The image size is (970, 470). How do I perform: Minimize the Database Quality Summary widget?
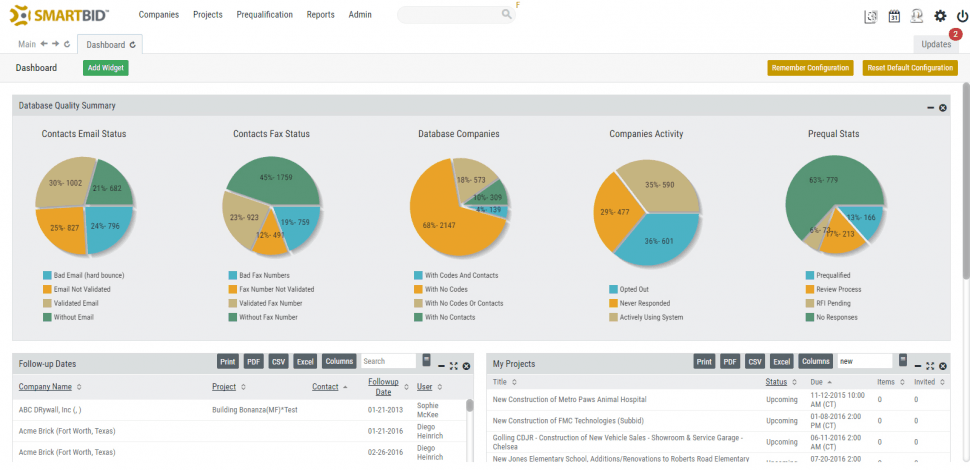coord(930,106)
